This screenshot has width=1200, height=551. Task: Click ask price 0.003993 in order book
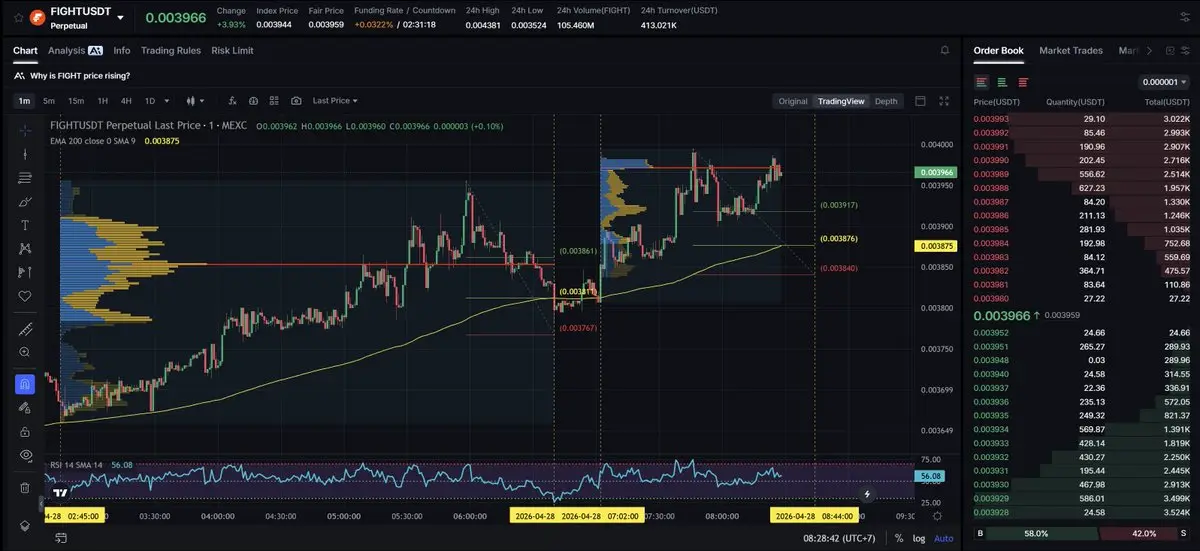[991, 119]
